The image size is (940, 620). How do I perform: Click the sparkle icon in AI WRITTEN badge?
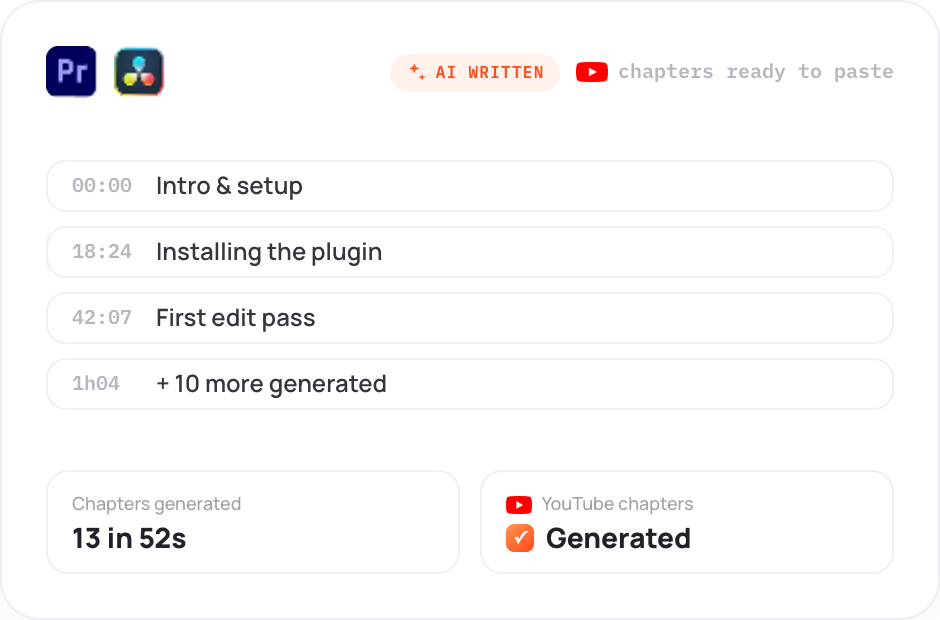point(417,72)
